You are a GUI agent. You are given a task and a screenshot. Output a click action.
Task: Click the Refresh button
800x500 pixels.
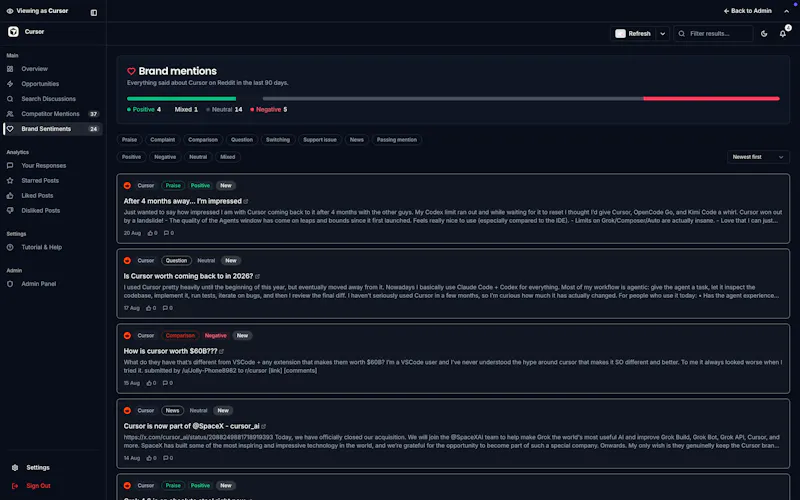[633, 34]
